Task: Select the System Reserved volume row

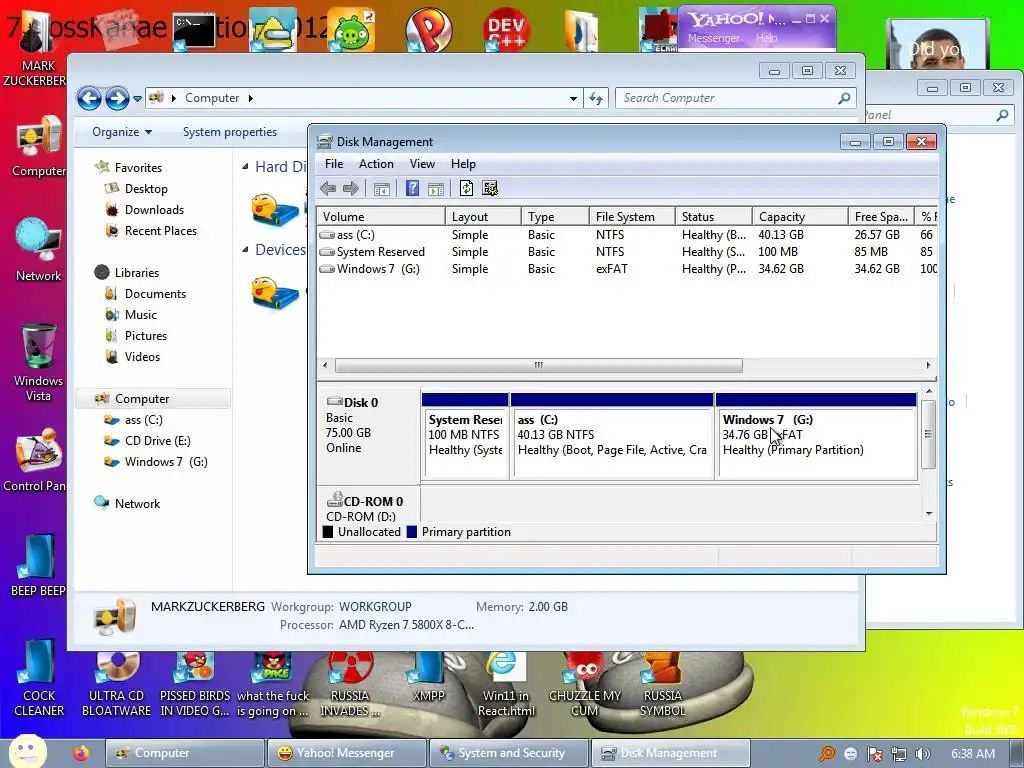Action: pyautogui.click(x=627, y=251)
